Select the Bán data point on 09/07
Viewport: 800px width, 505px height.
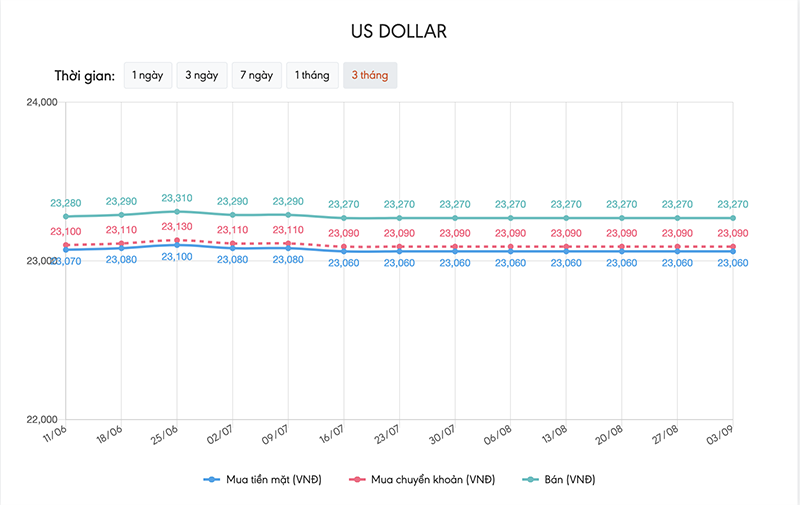pos(288,214)
